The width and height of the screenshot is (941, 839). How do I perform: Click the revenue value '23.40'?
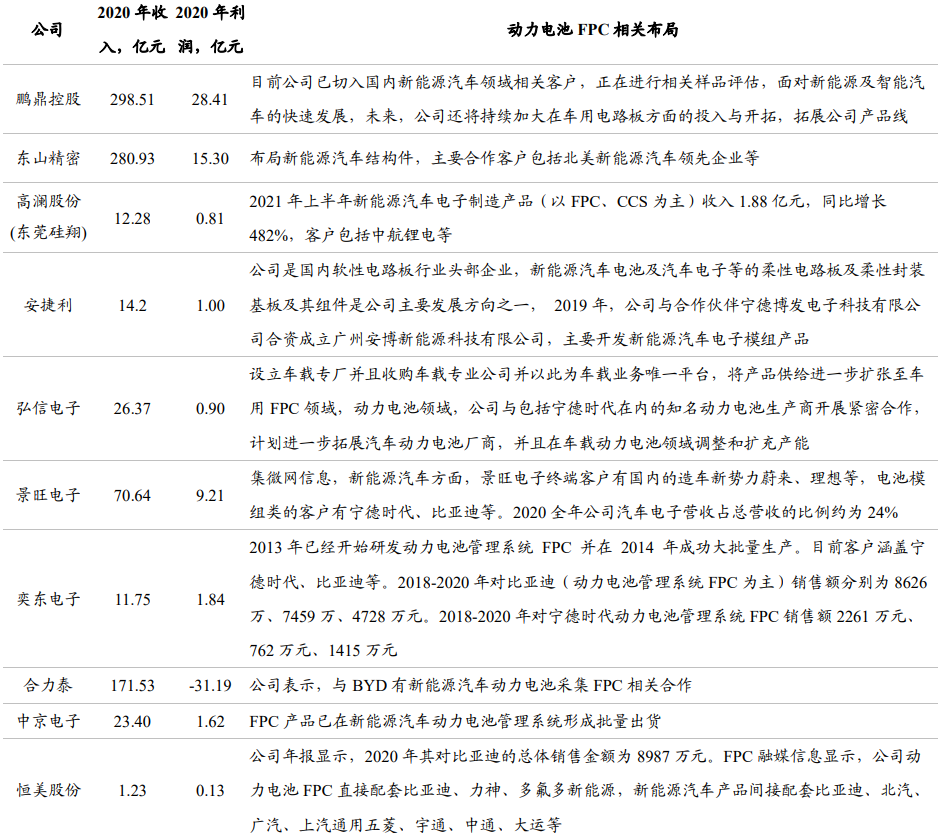point(132,721)
